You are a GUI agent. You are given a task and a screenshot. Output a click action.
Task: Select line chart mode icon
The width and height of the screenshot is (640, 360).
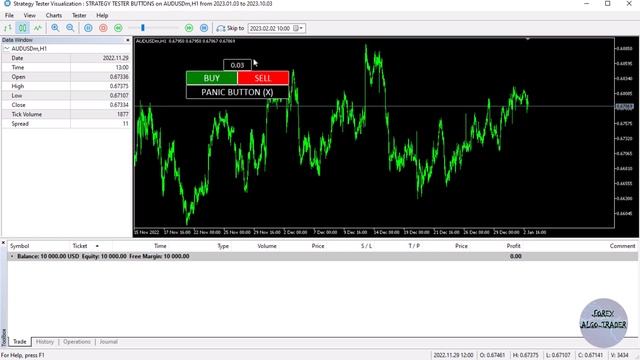(38, 28)
